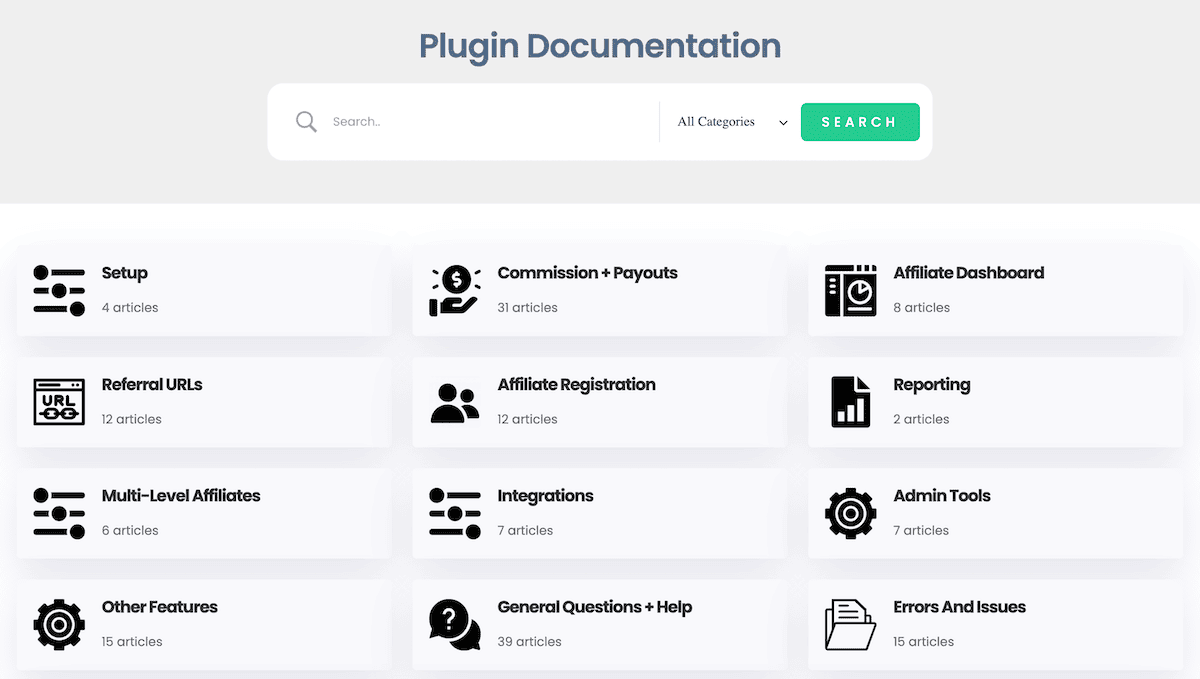Open the Affiliate Registration title
Viewport: 1200px width, 679px height.
point(577,385)
